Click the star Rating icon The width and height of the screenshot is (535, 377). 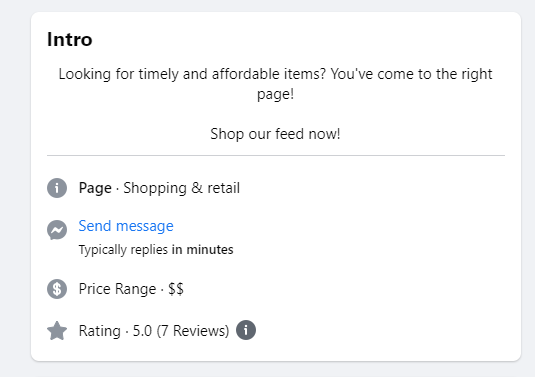pos(57,331)
